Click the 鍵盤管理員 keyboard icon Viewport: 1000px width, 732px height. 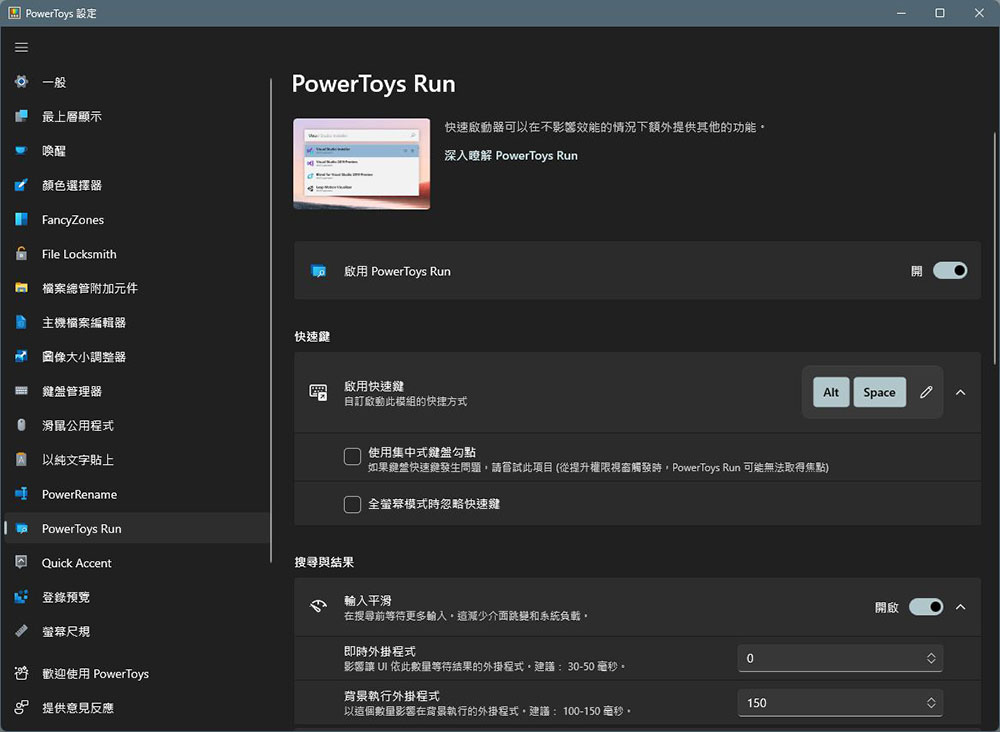click(21, 391)
